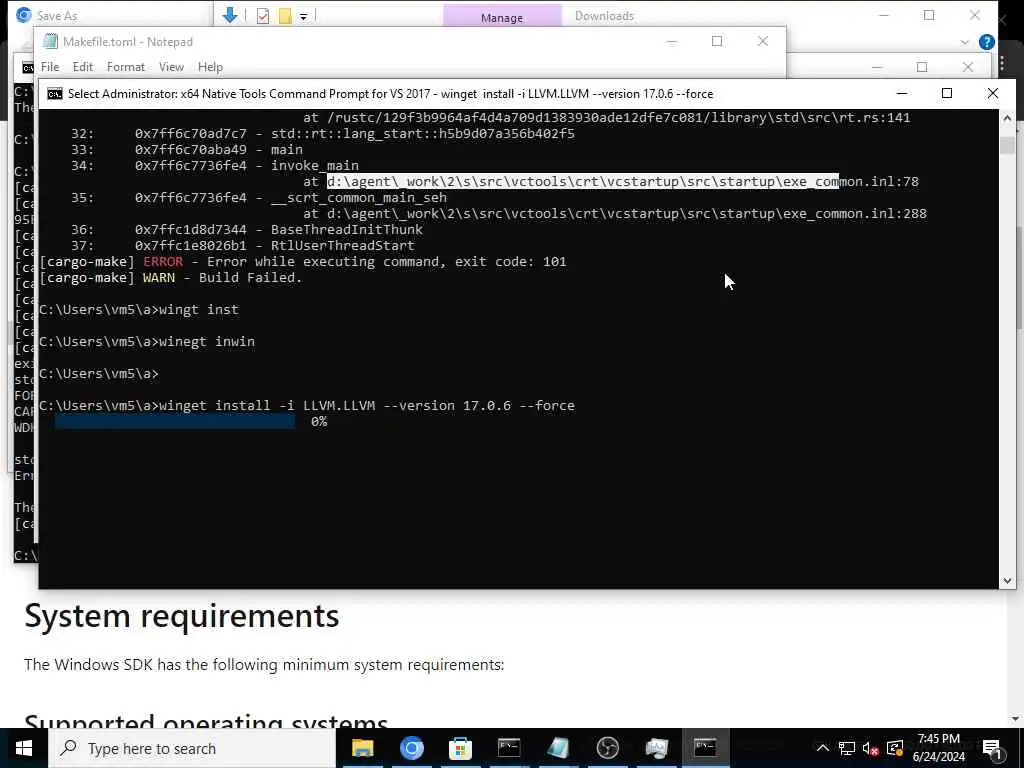Open the Chrome browser from the taskbar

pos(411,748)
